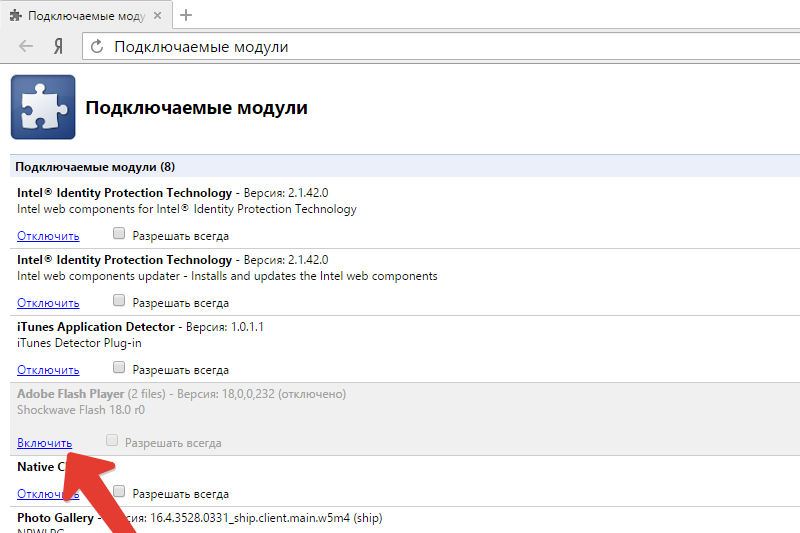Screen dimensions: 800x533
Task: Click the page heading Подключаемые модули
Action: pos(196,108)
